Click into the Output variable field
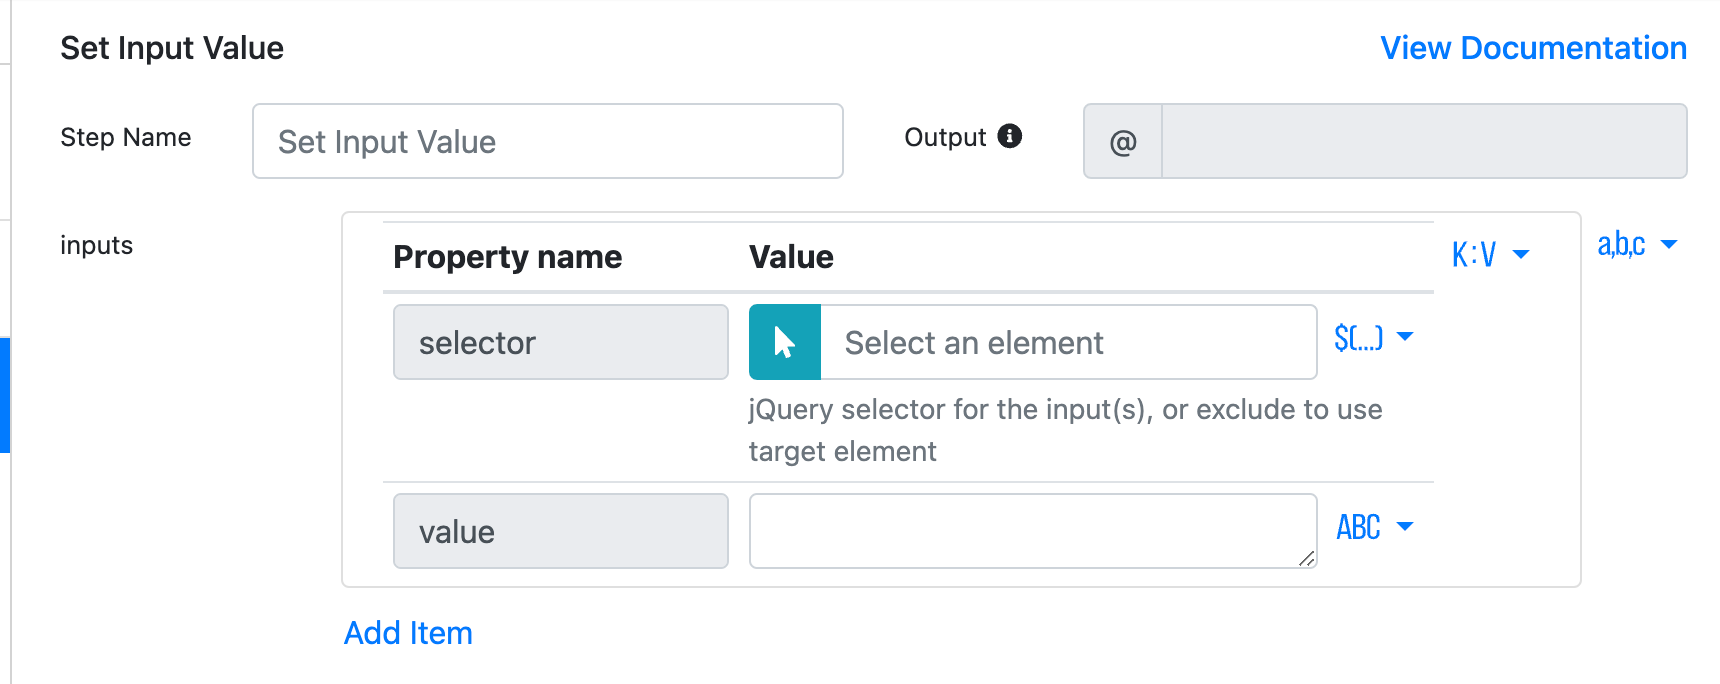Viewport: 1720px width, 684px height. (x=1423, y=142)
